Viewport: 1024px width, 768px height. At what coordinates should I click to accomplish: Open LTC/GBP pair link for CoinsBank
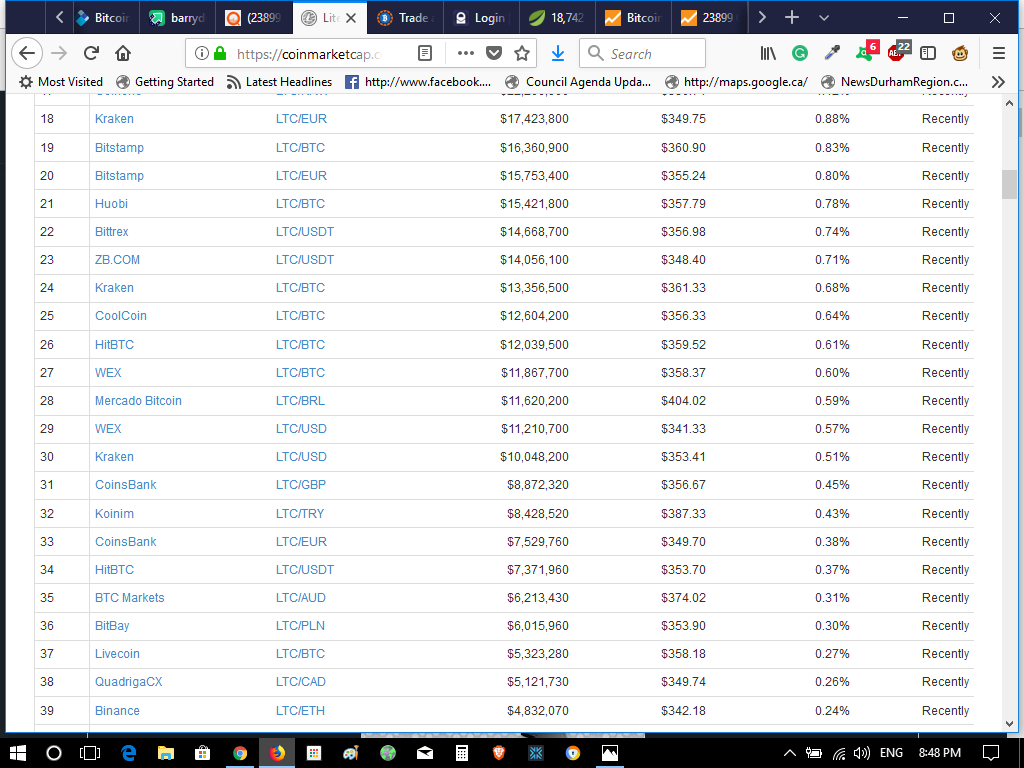(300, 485)
